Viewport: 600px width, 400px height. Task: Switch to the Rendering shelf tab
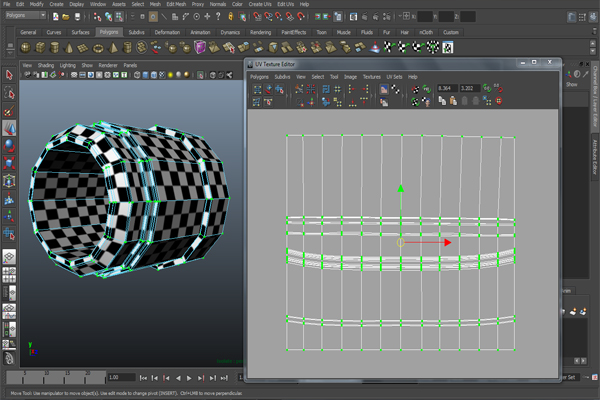(x=261, y=32)
